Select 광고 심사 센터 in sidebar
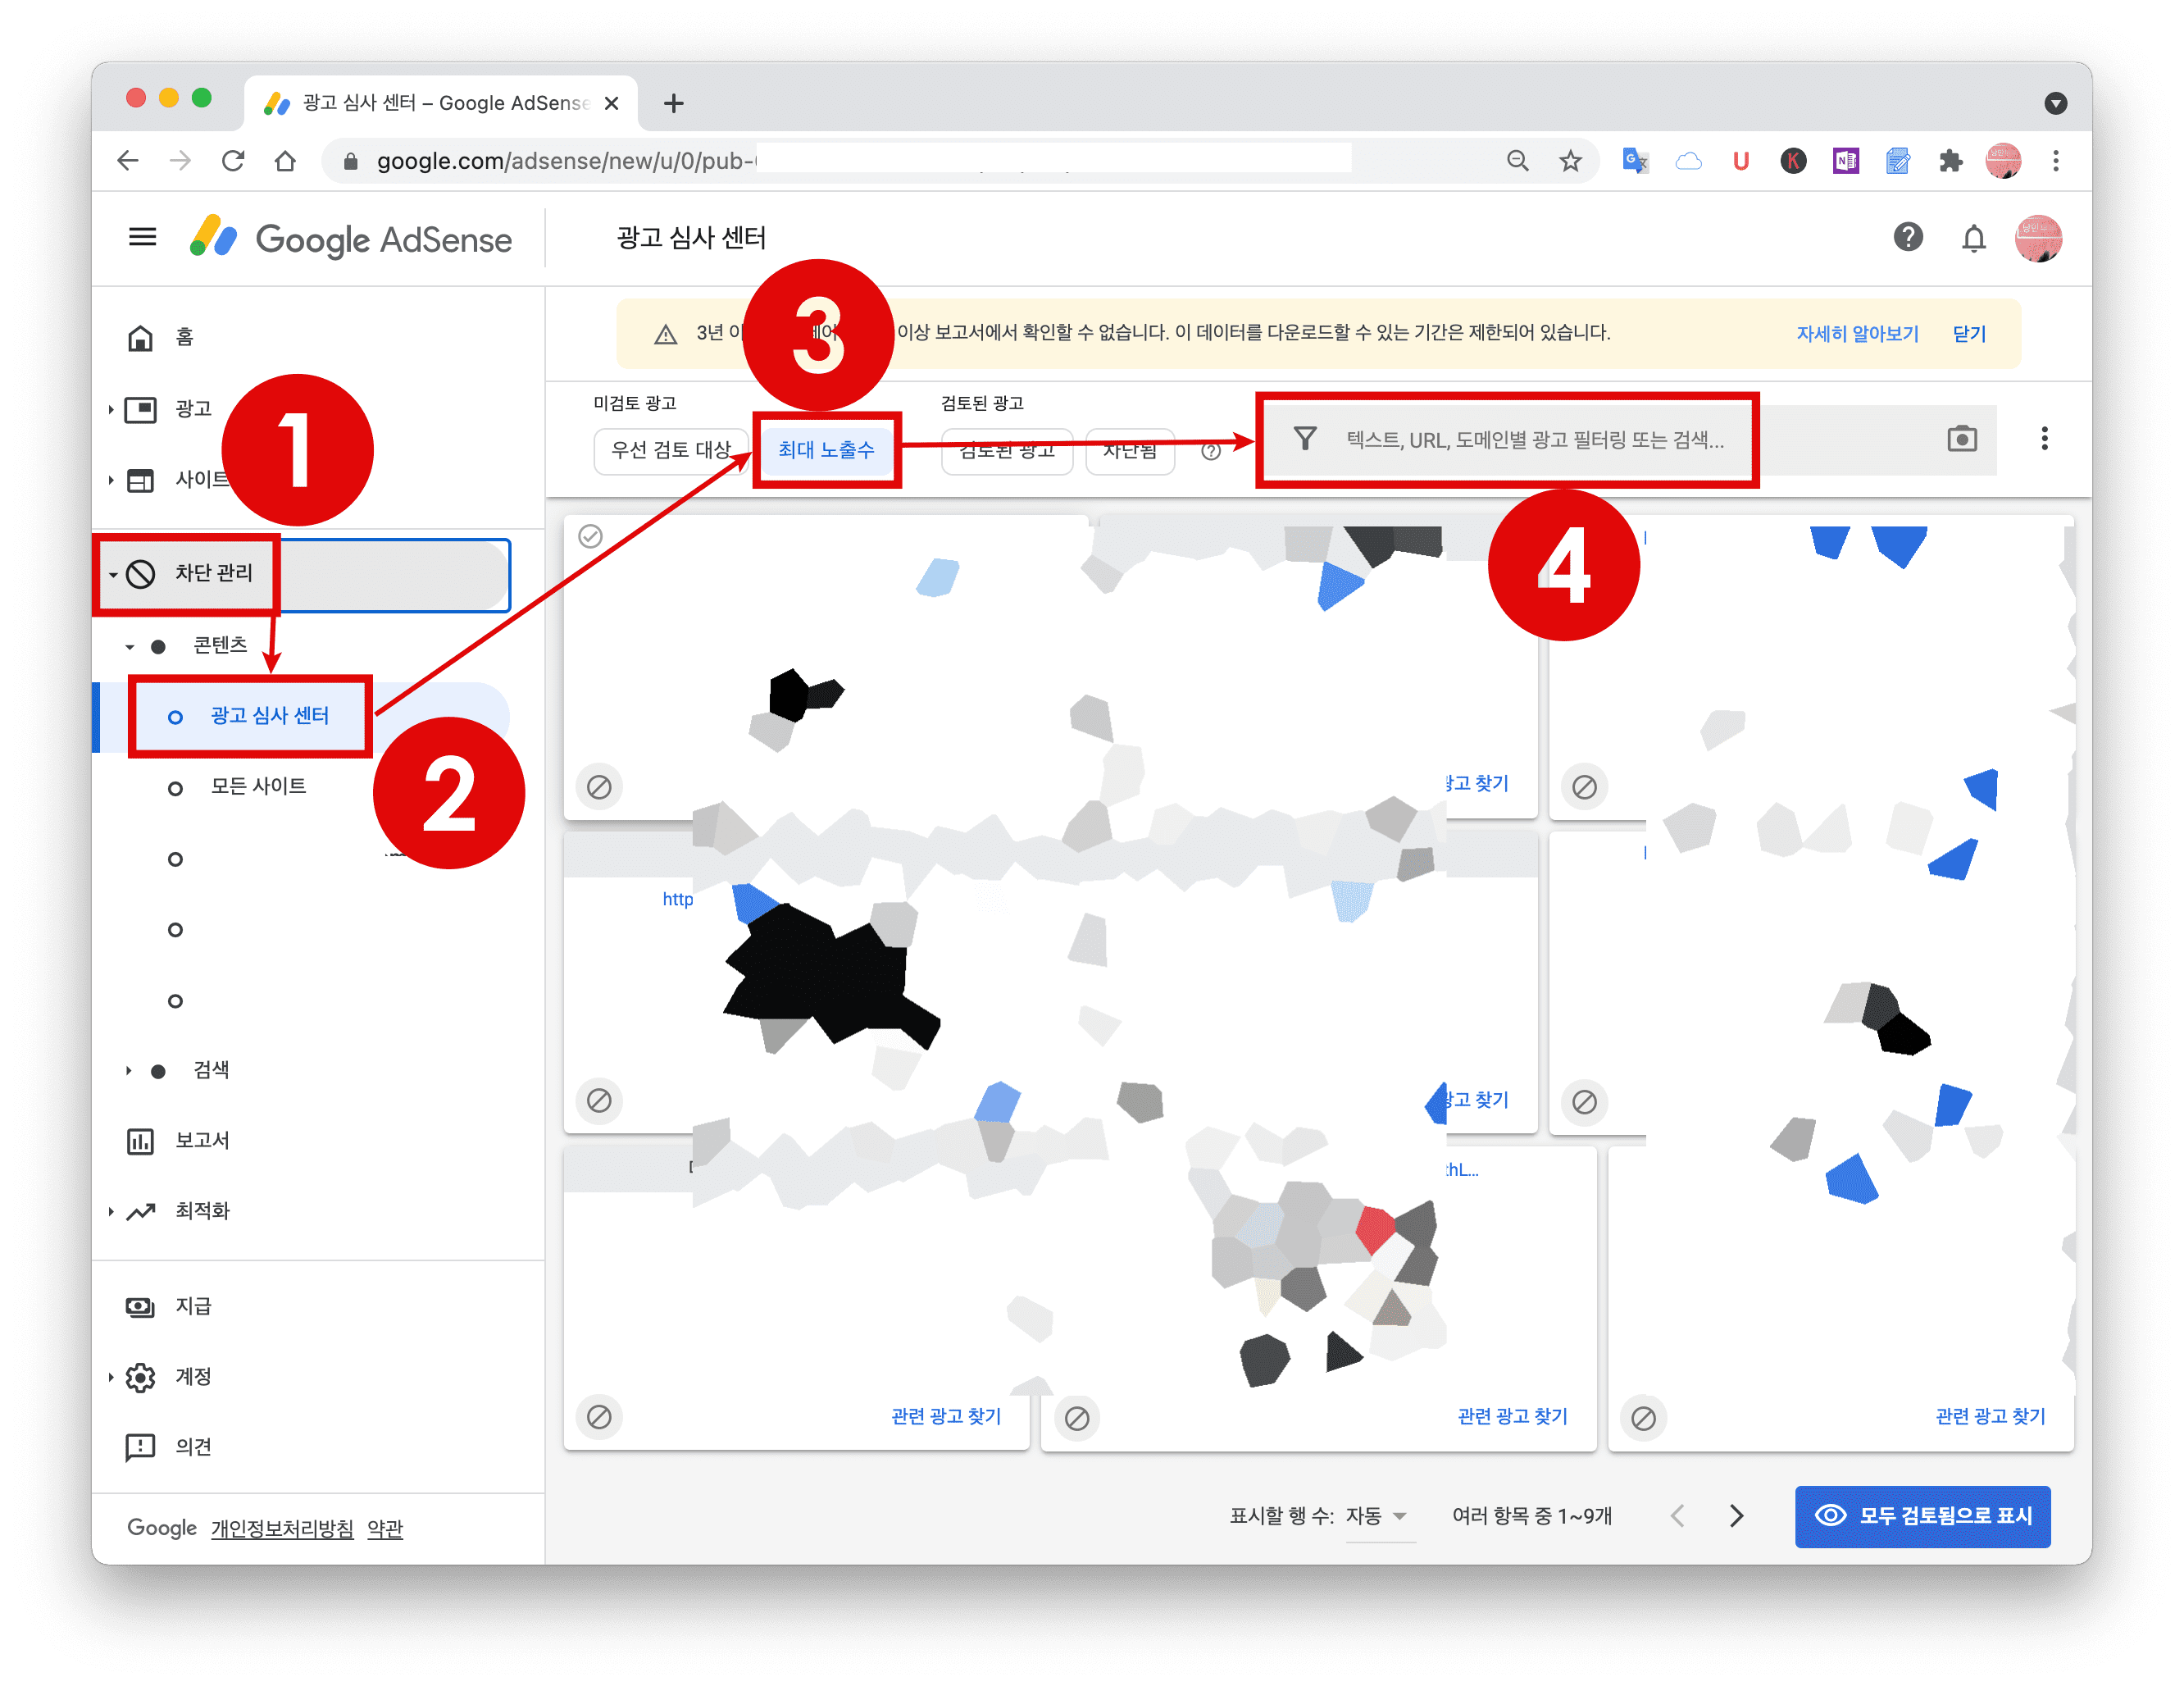 (269, 716)
